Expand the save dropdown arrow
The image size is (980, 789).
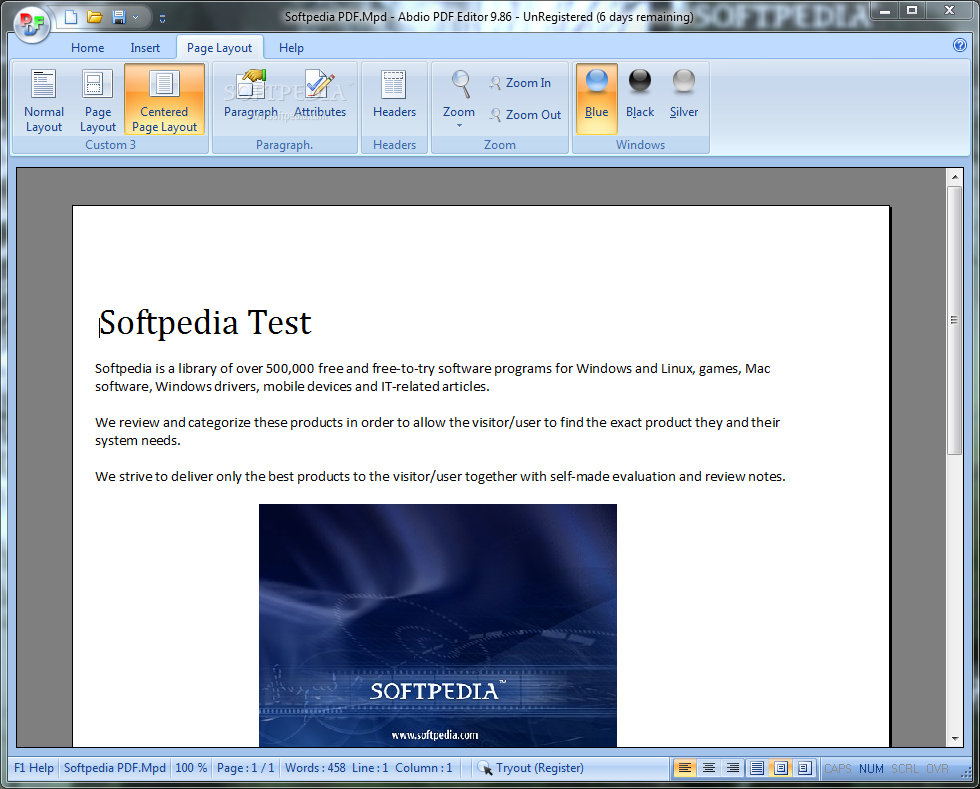point(136,18)
